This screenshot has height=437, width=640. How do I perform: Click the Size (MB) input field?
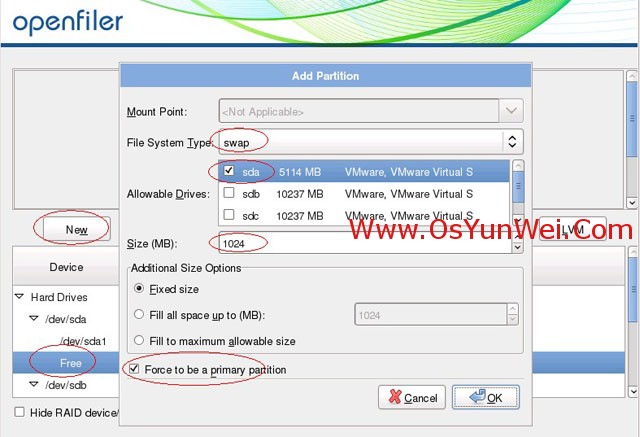coord(365,244)
